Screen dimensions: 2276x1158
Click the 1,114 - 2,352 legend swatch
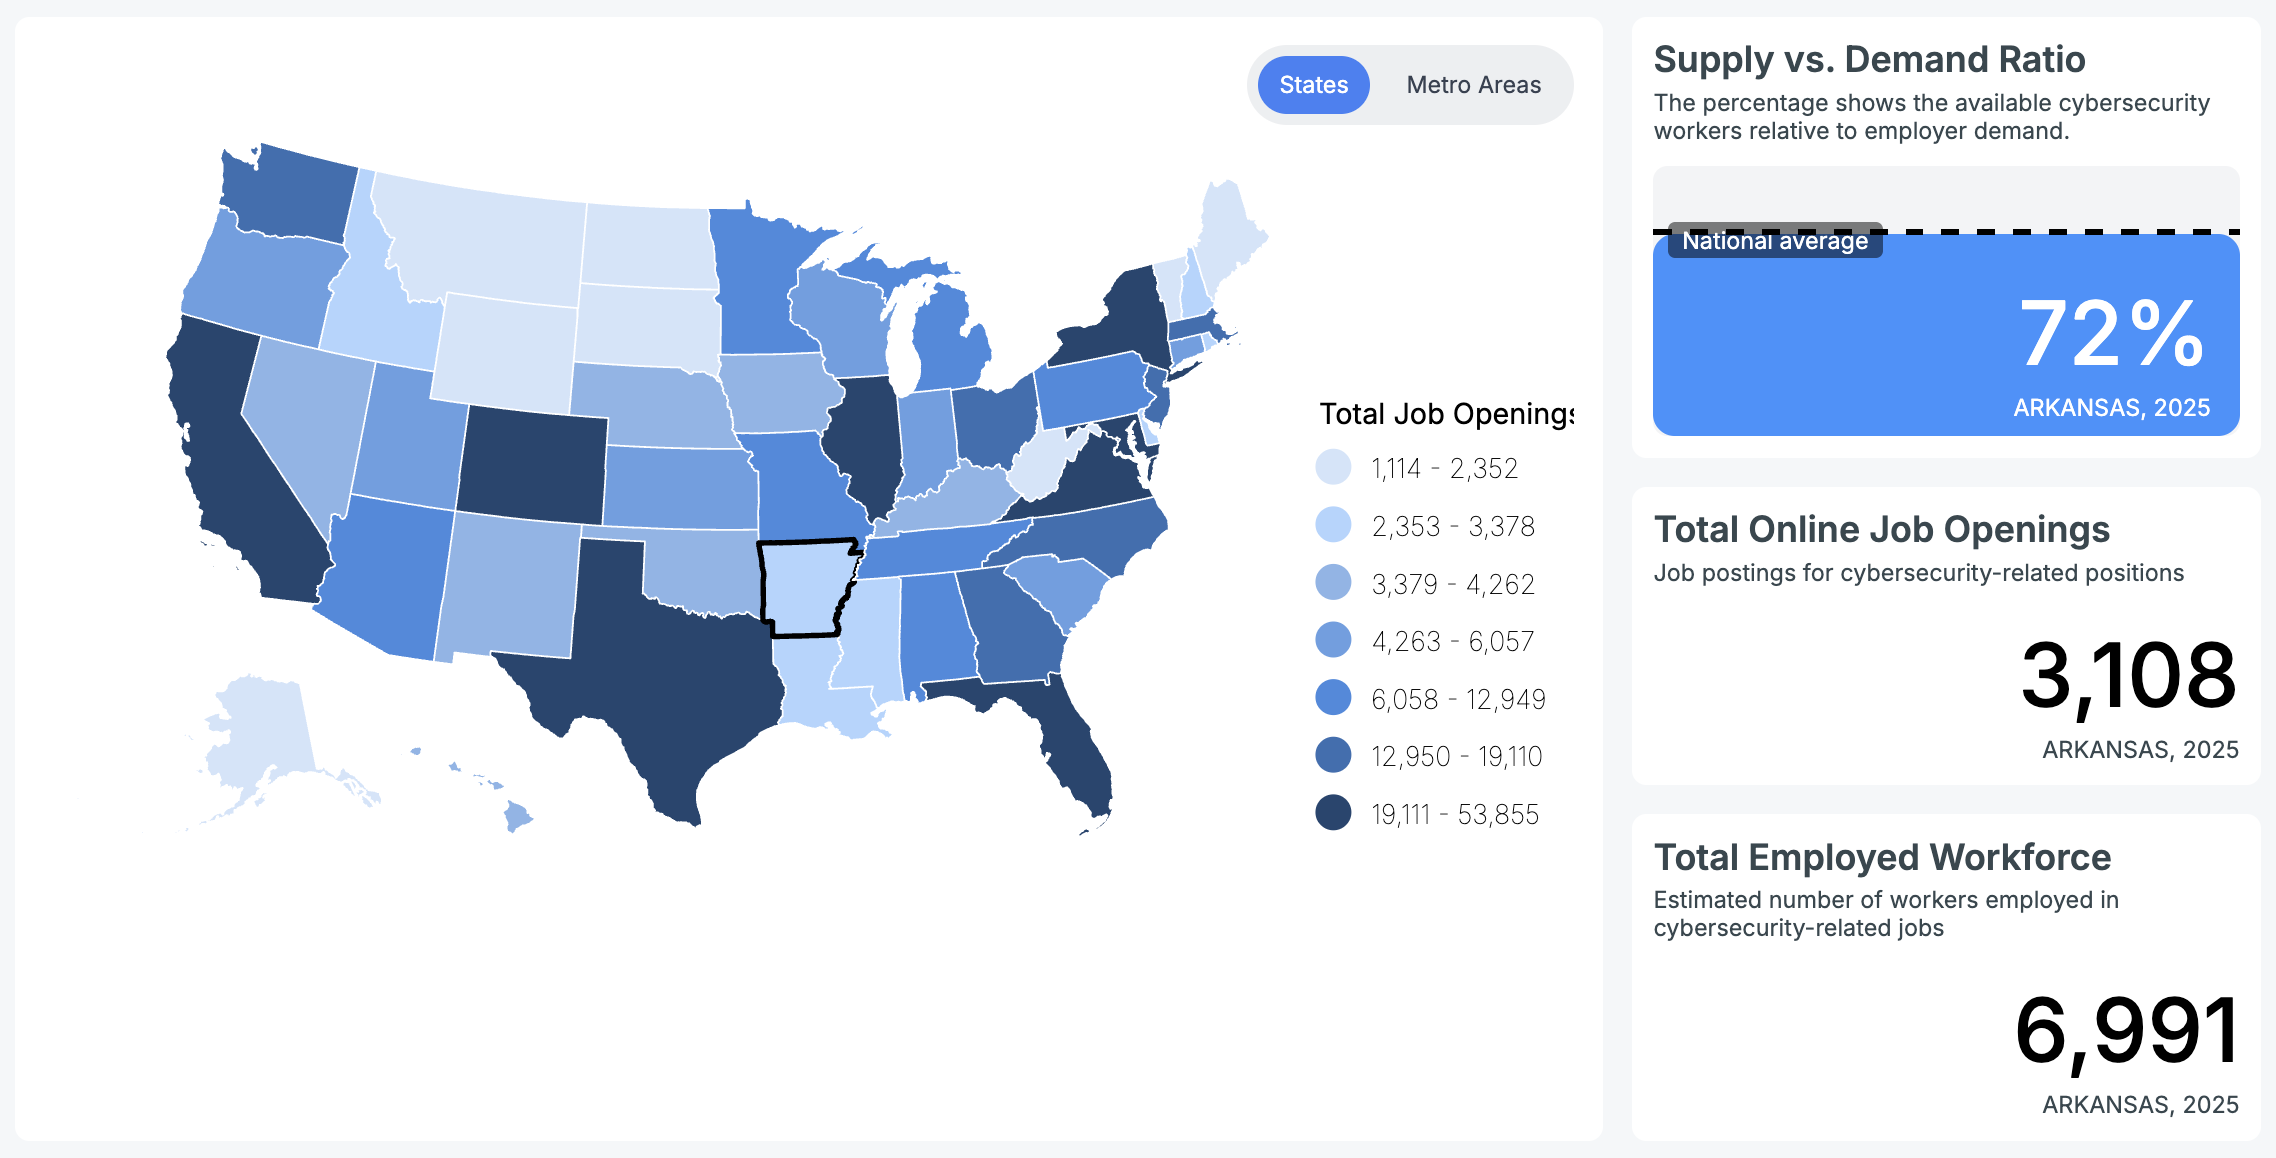1333,467
